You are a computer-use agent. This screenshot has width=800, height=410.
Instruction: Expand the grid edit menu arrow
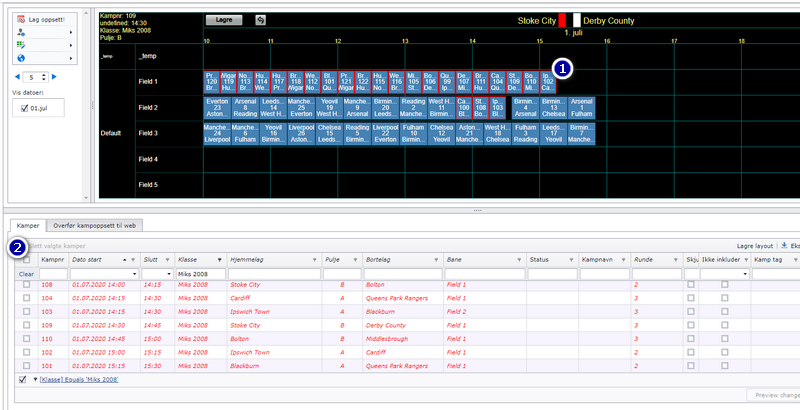pyautogui.click(x=71, y=45)
